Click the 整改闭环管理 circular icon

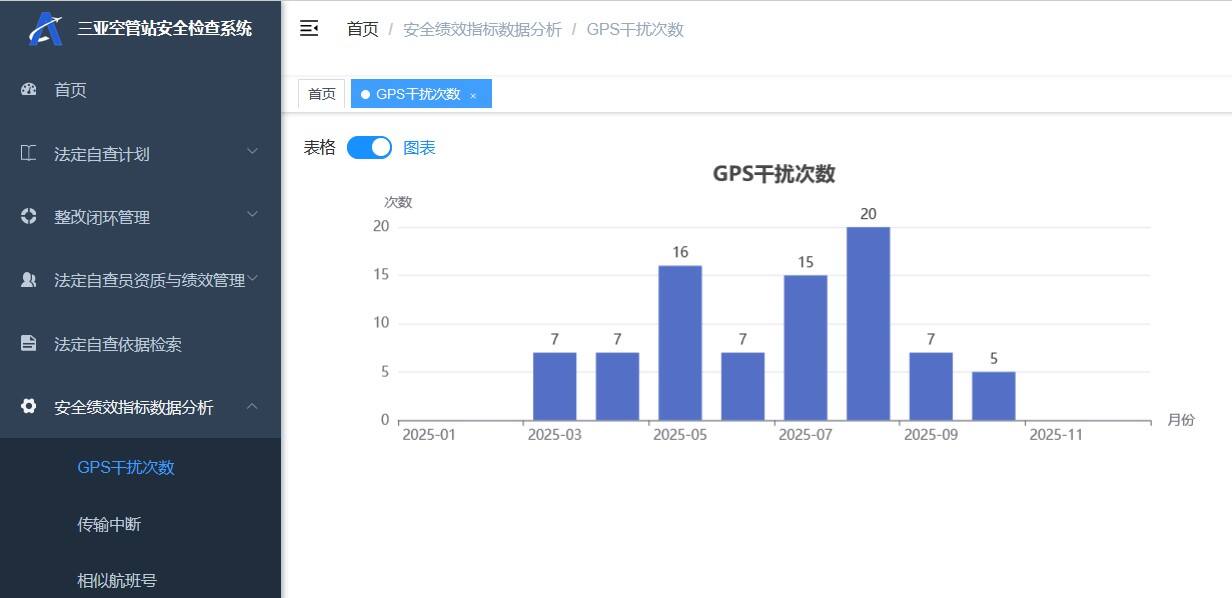tap(29, 217)
